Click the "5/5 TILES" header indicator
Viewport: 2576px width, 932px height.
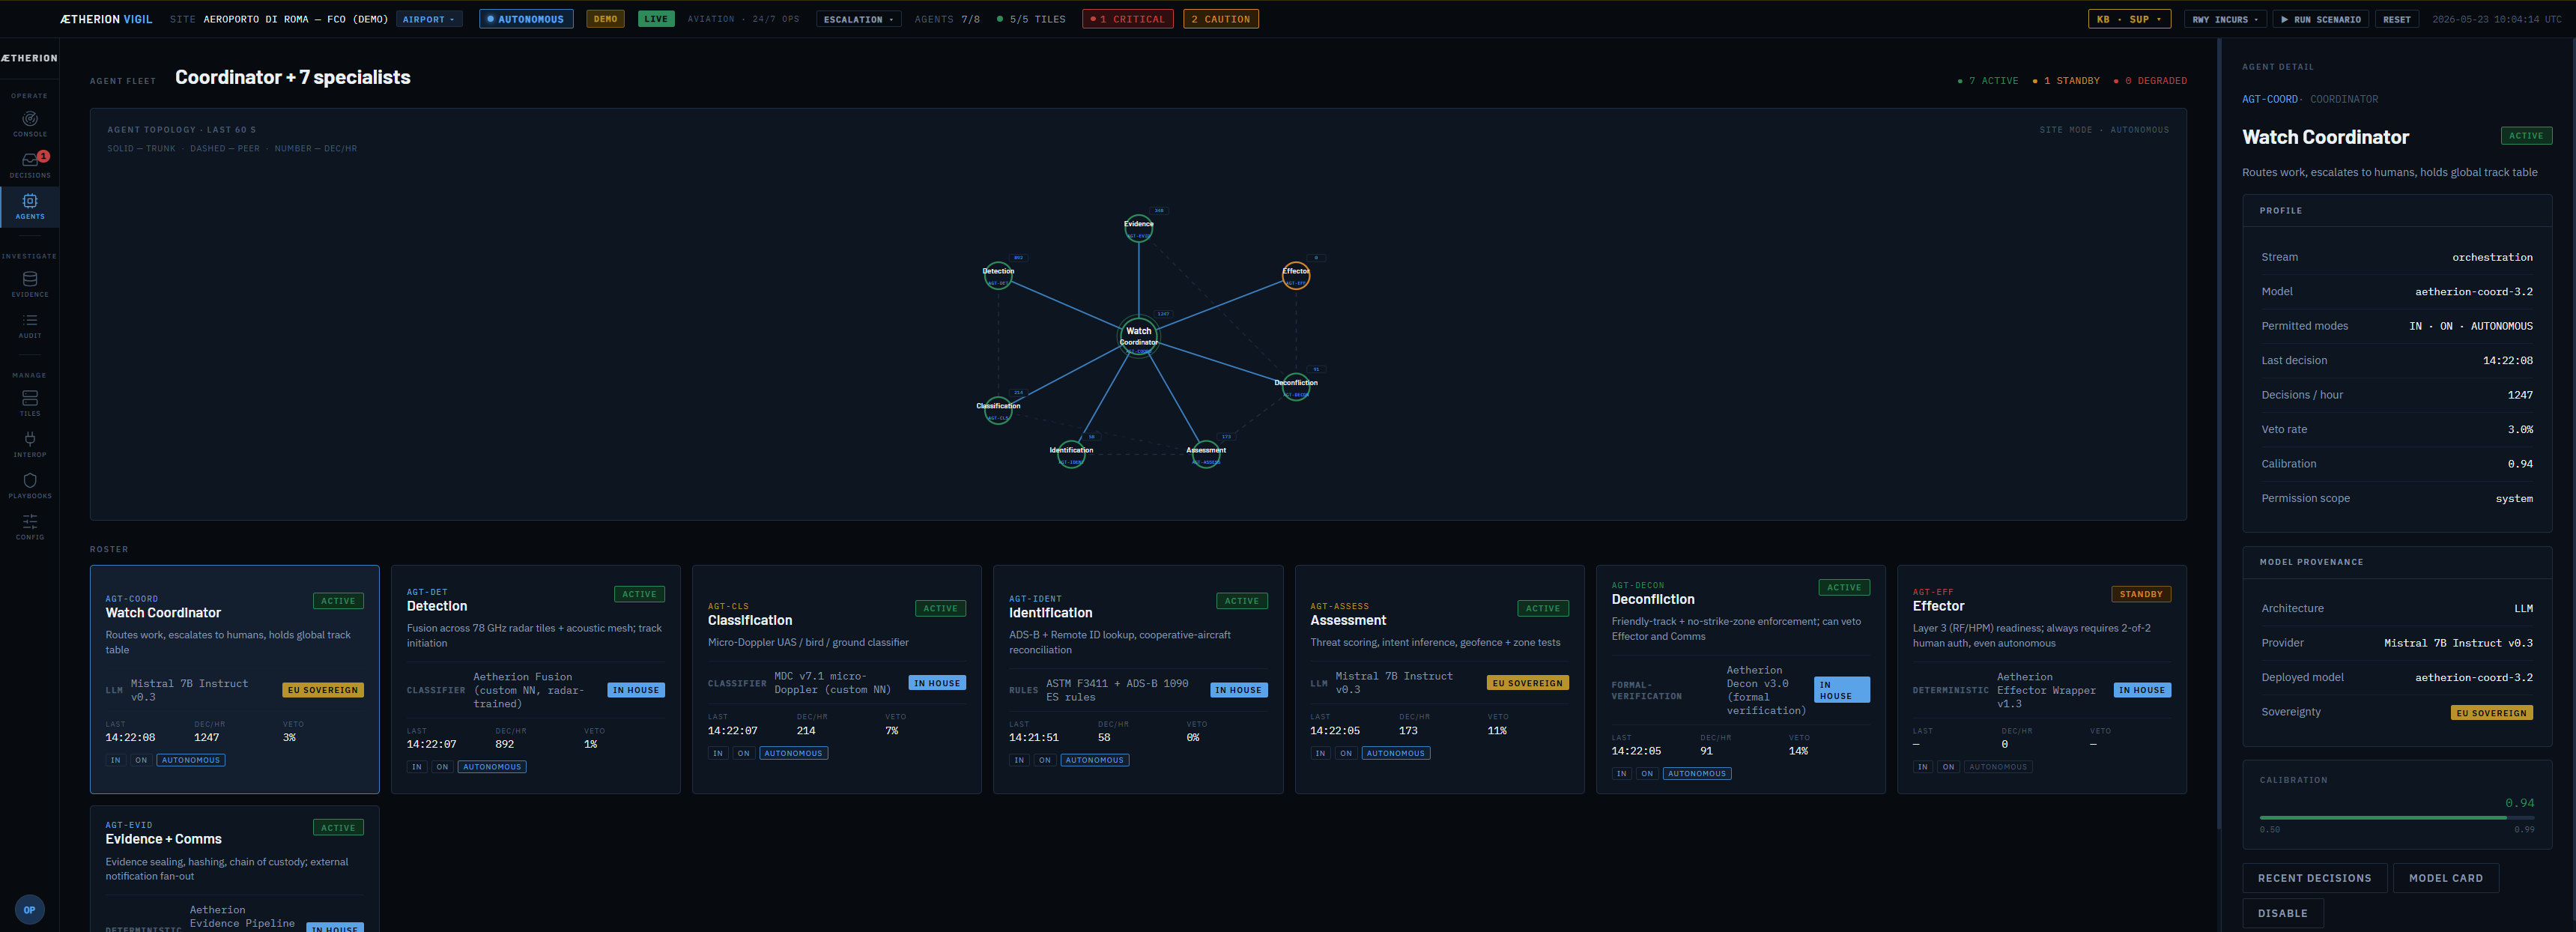point(1031,19)
